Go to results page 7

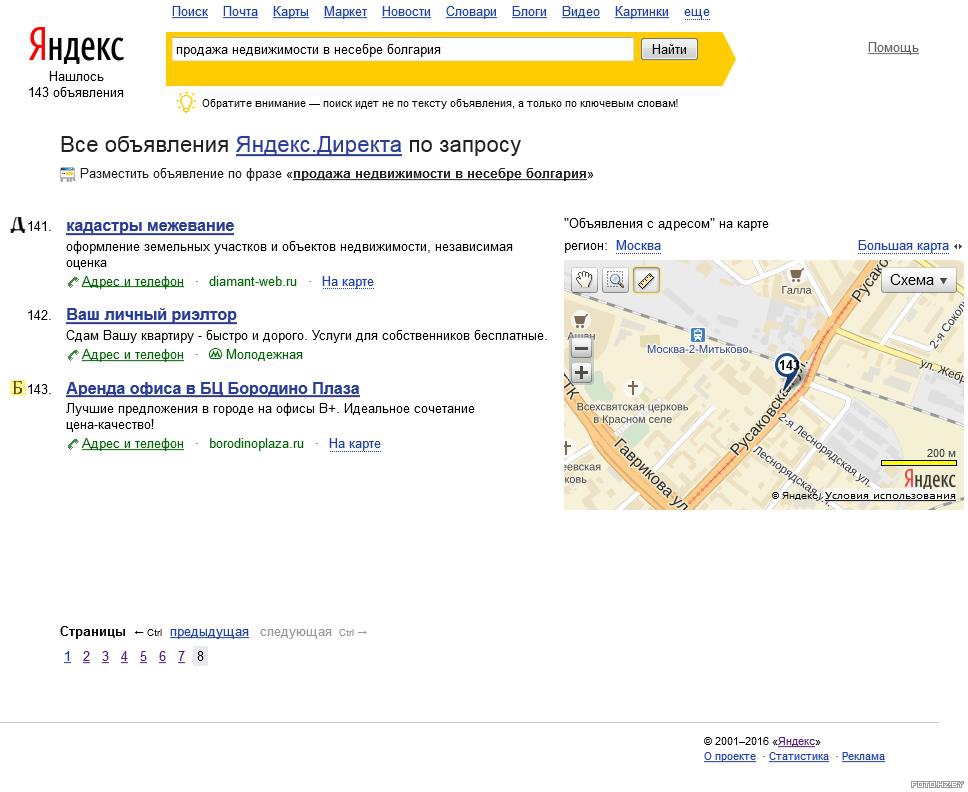coord(181,656)
